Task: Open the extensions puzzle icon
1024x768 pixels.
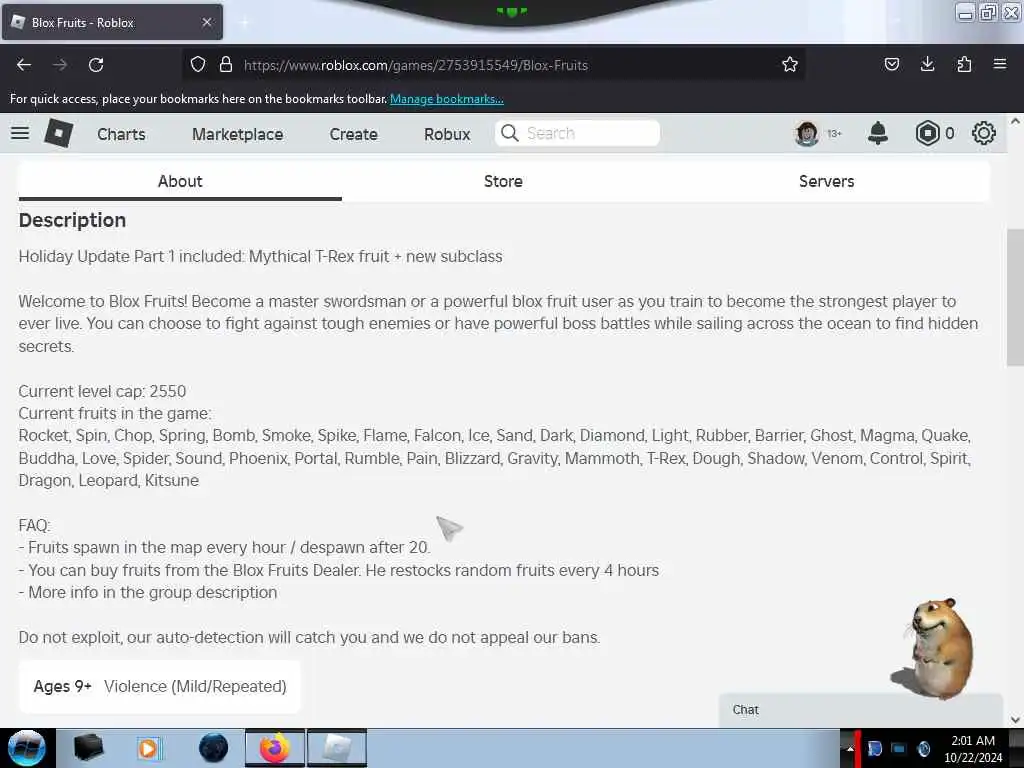Action: pyautogui.click(x=964, y=64)
